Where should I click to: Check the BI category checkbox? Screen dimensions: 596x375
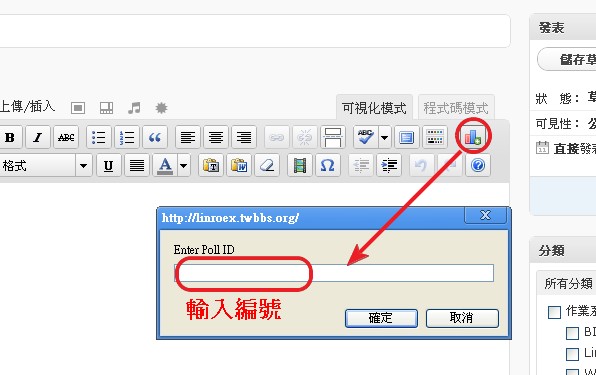(x=572, y=333)
